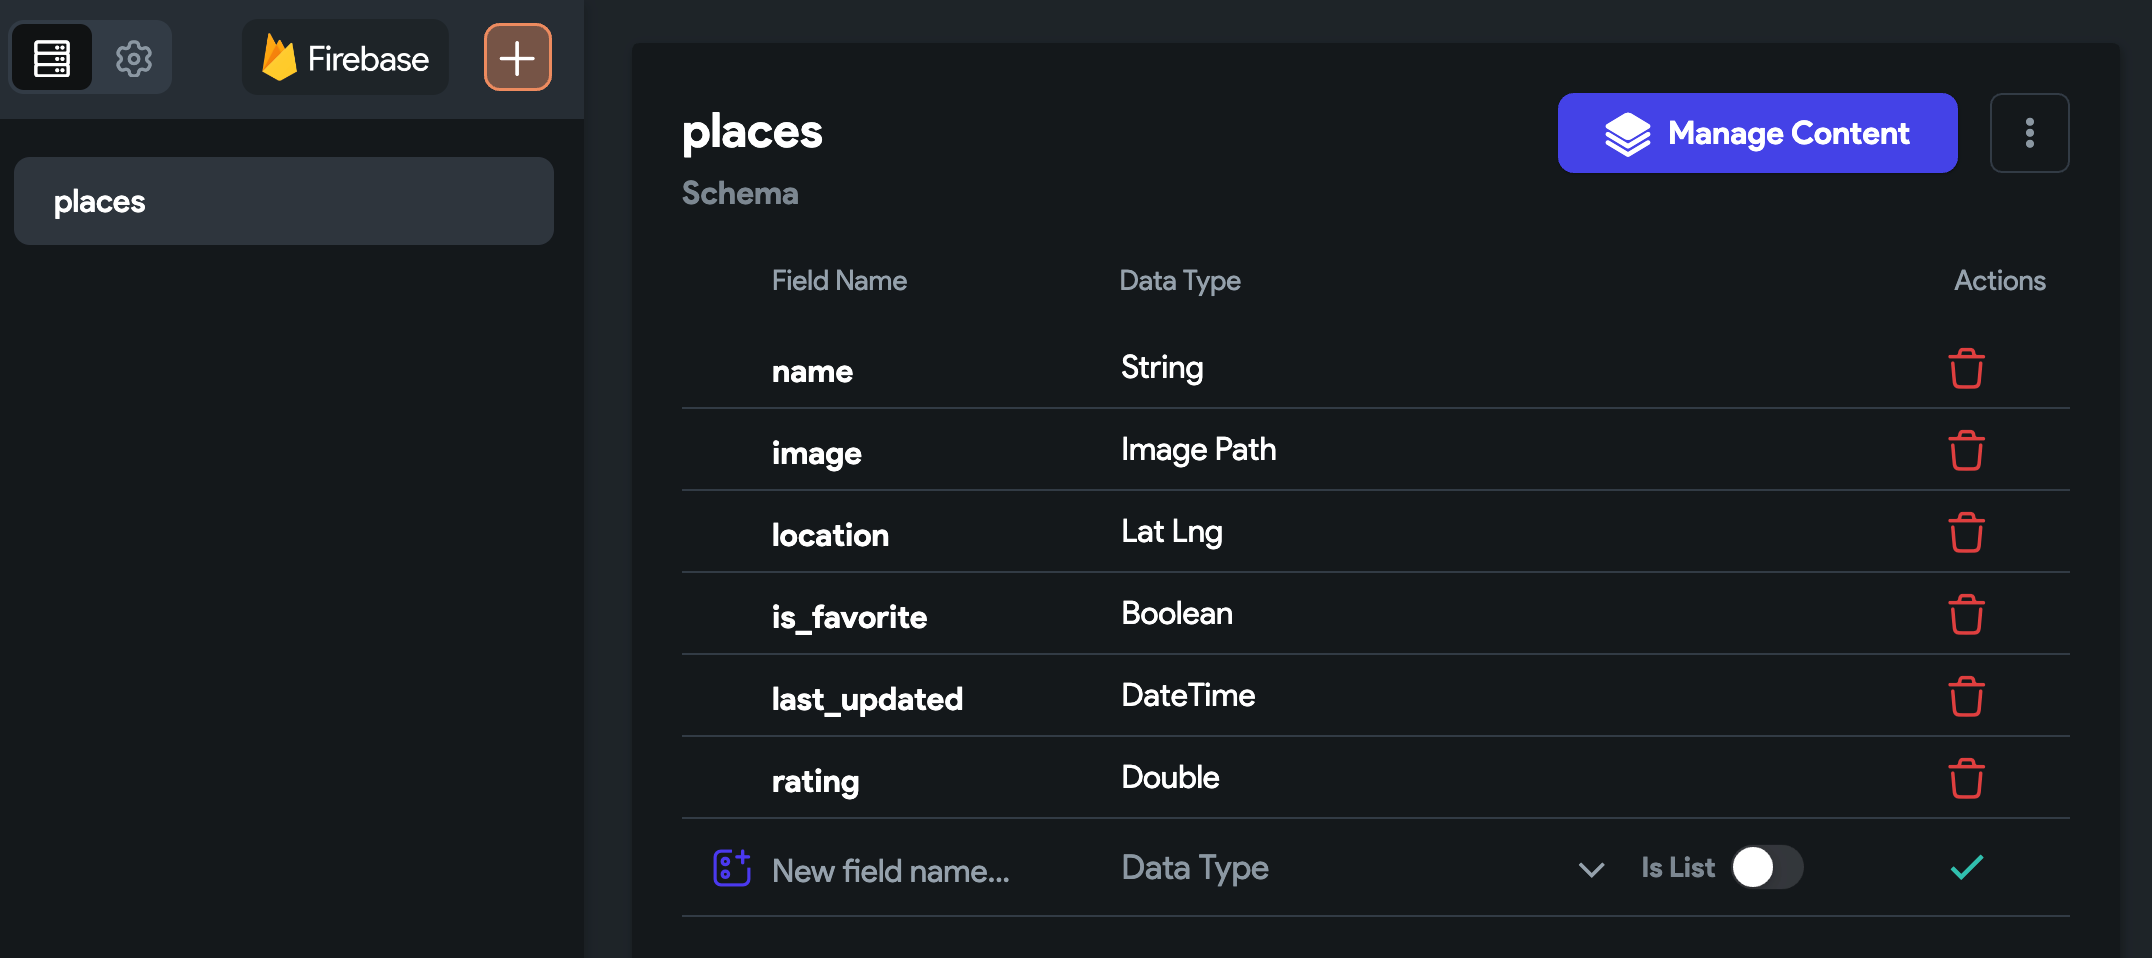Image resolution: width=2152 pixels, height=958 pixels.
Task: Click the new field icon
Action: coord(731,868)
